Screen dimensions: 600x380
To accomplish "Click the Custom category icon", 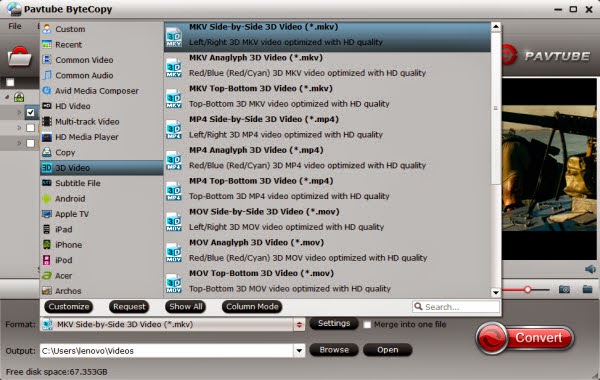I will click(47, 29).
